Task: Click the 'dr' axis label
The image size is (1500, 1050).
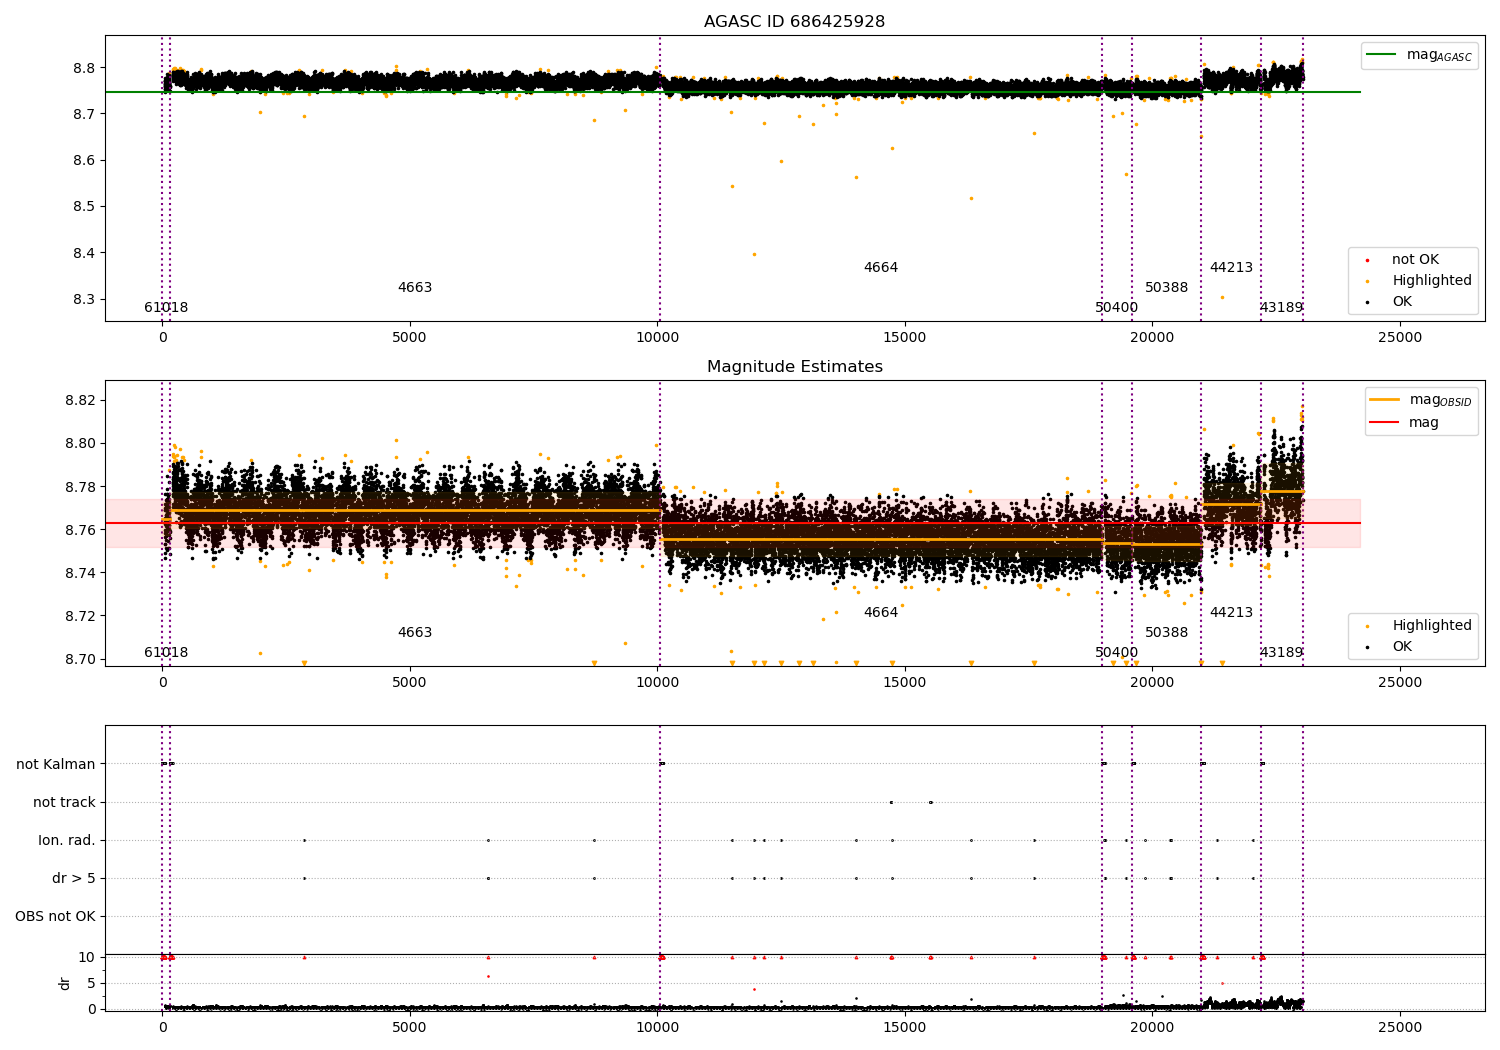Action: tap(65, 983)
